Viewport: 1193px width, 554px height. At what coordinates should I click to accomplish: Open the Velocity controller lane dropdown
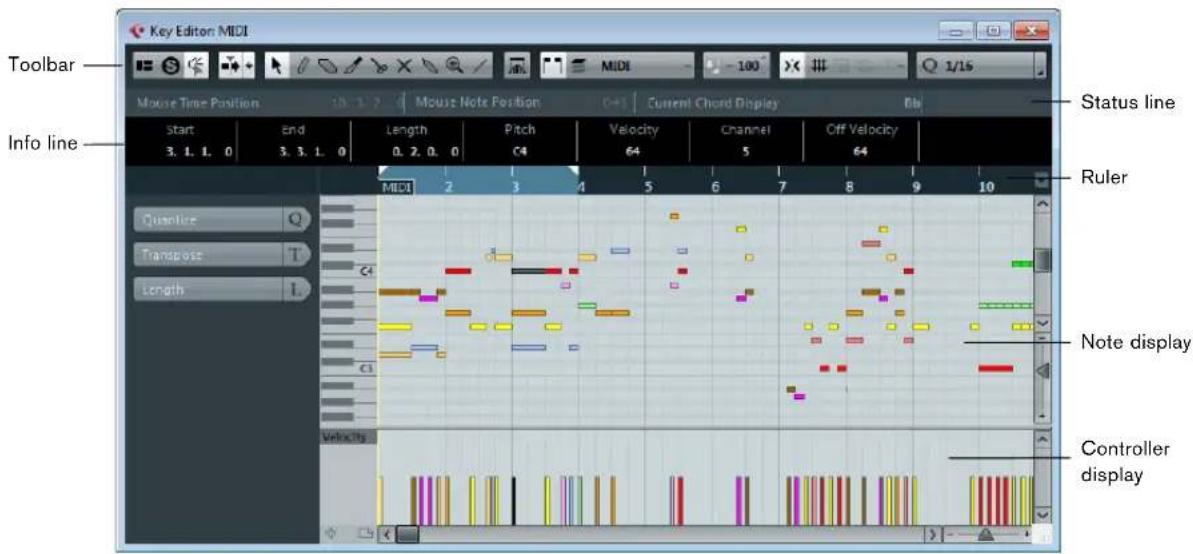coord(348,437)
